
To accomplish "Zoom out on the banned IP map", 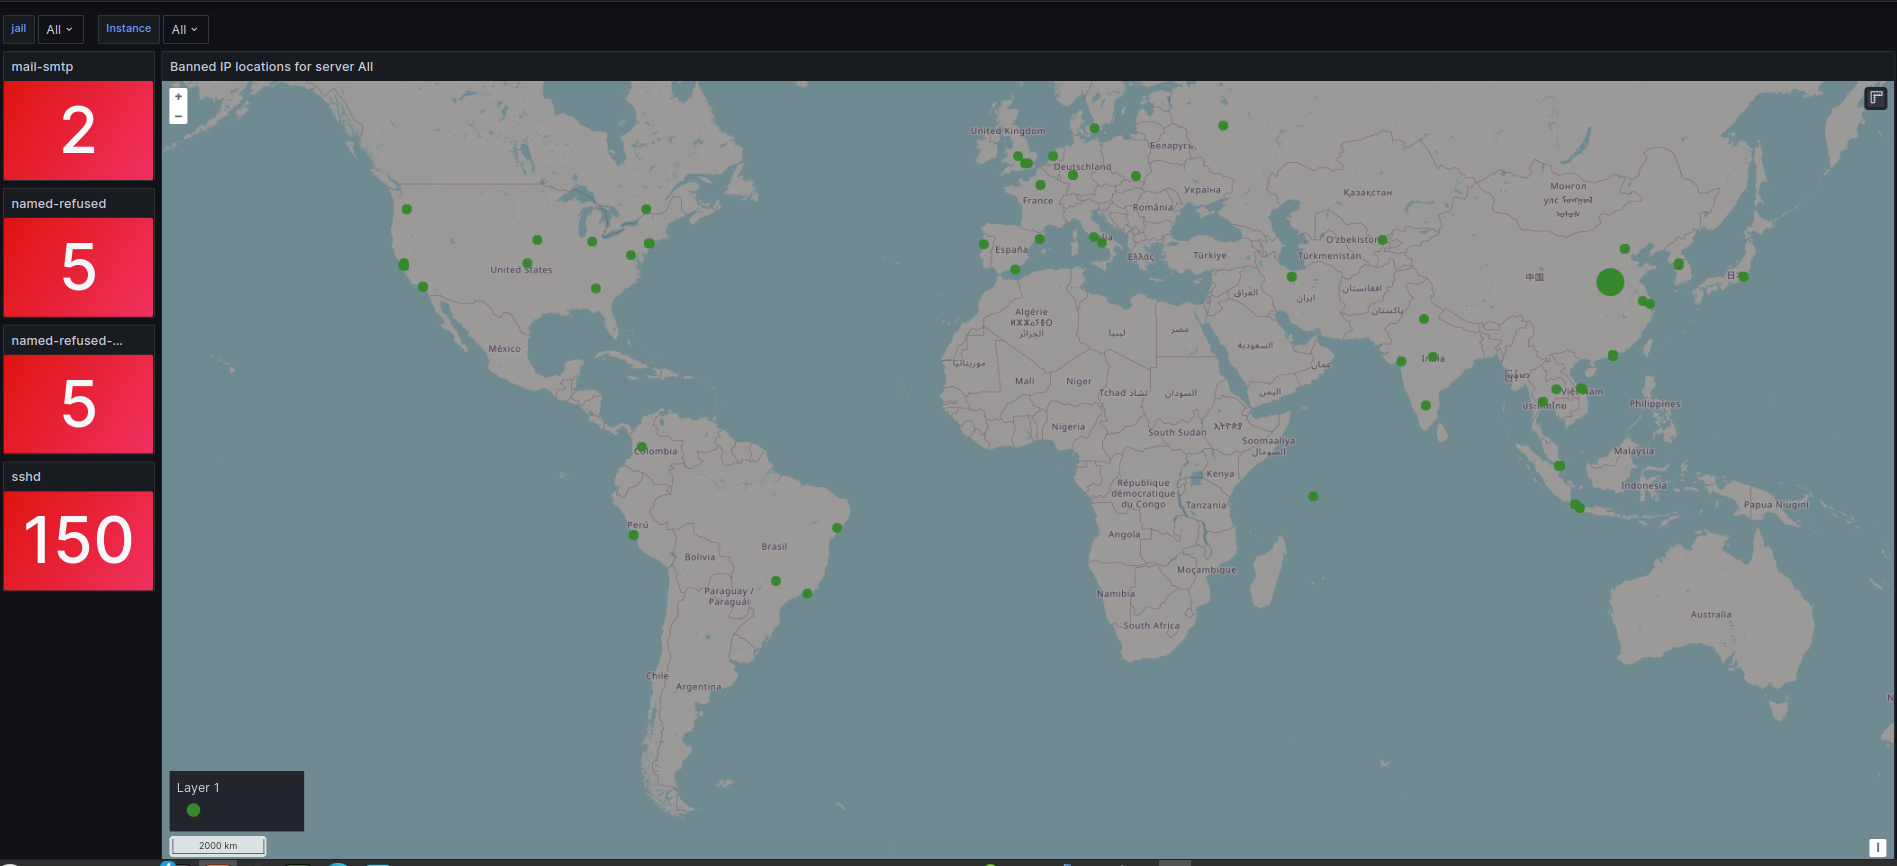I will [178, 116].
